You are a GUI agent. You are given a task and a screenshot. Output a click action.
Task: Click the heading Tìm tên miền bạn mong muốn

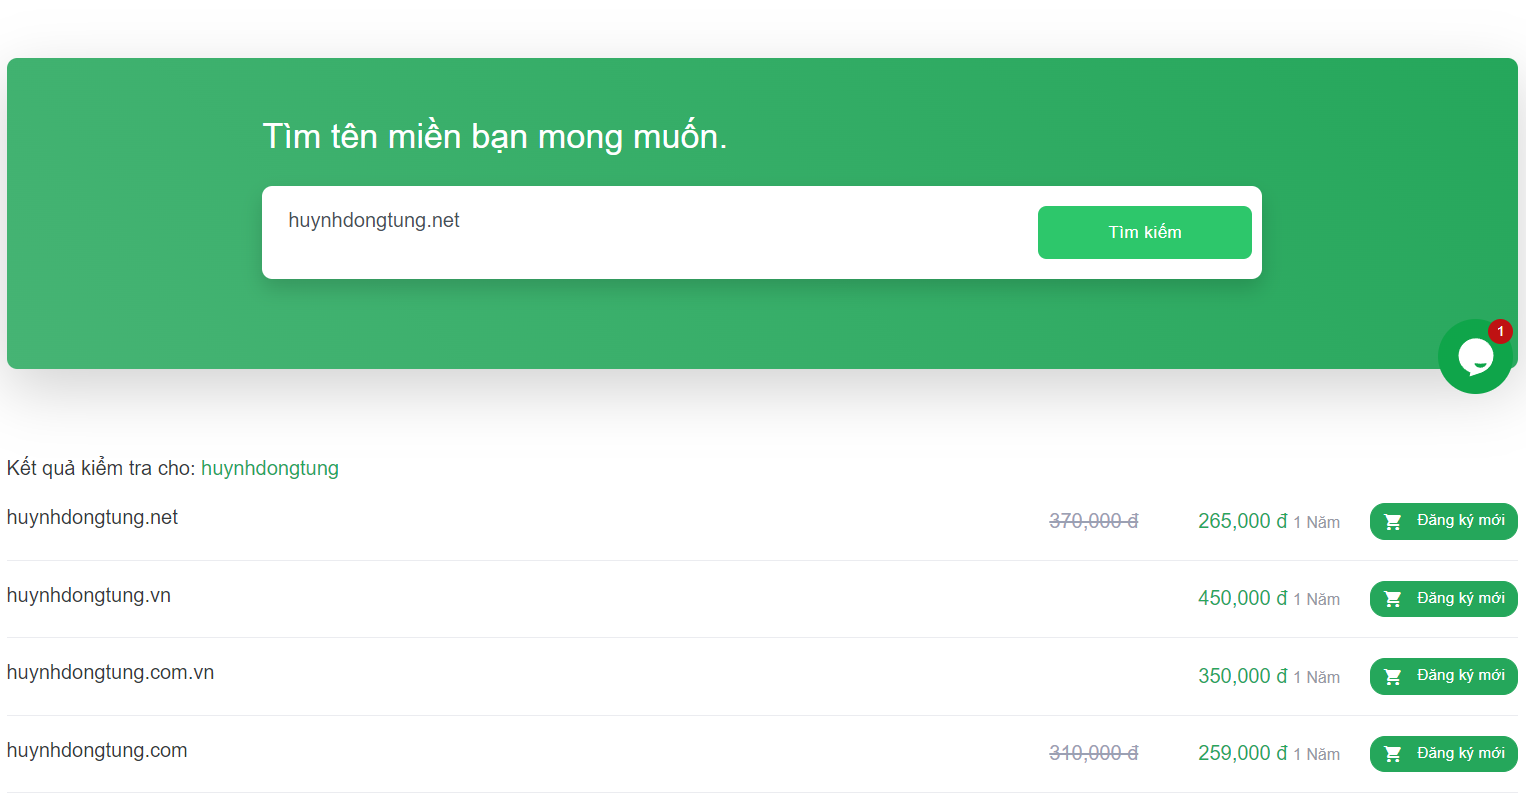(x=495, y=136)
